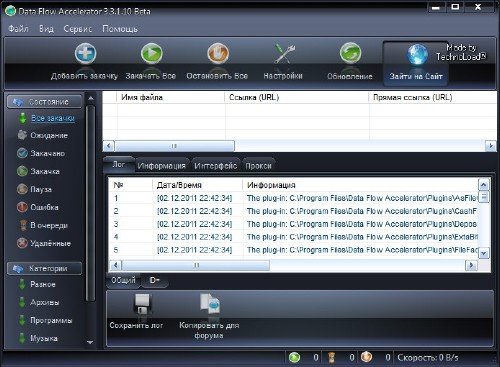Switch to the Лог tab
The image size is (500, 367).
click(x=119, y=164)
